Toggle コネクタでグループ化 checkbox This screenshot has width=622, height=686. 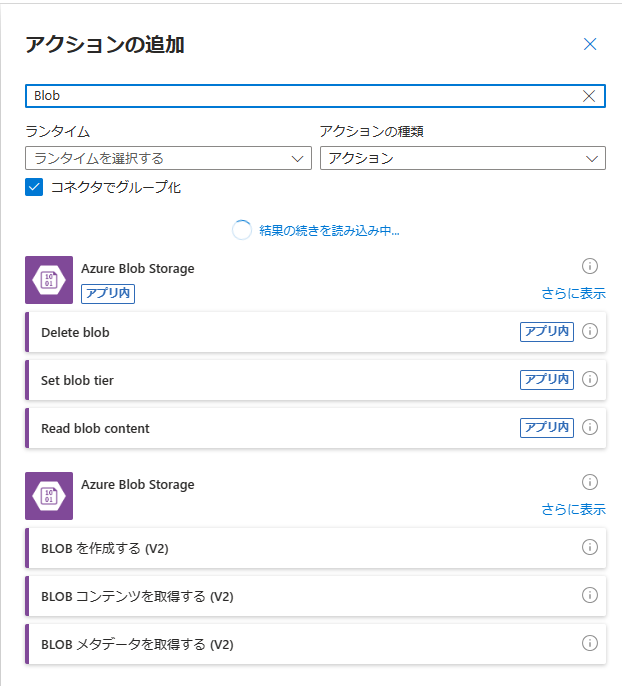pyautogui.click(x=34, y=187)
